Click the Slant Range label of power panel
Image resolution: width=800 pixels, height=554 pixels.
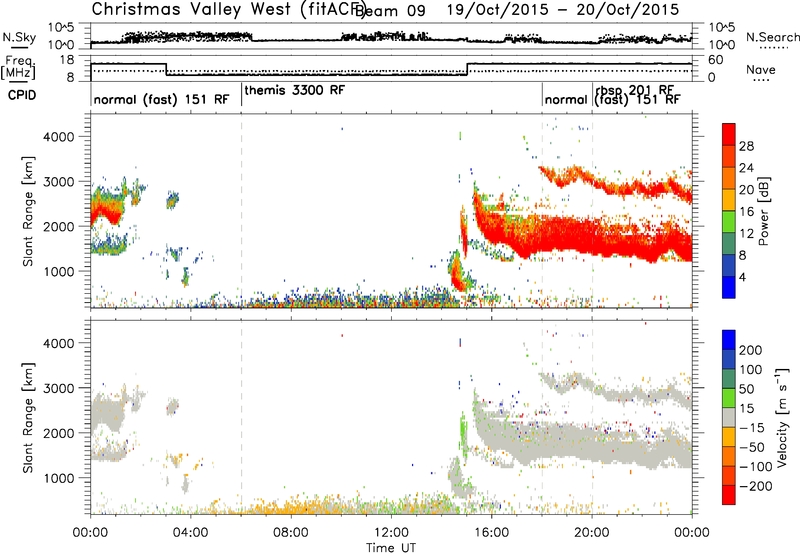click(x=28, y=211)
